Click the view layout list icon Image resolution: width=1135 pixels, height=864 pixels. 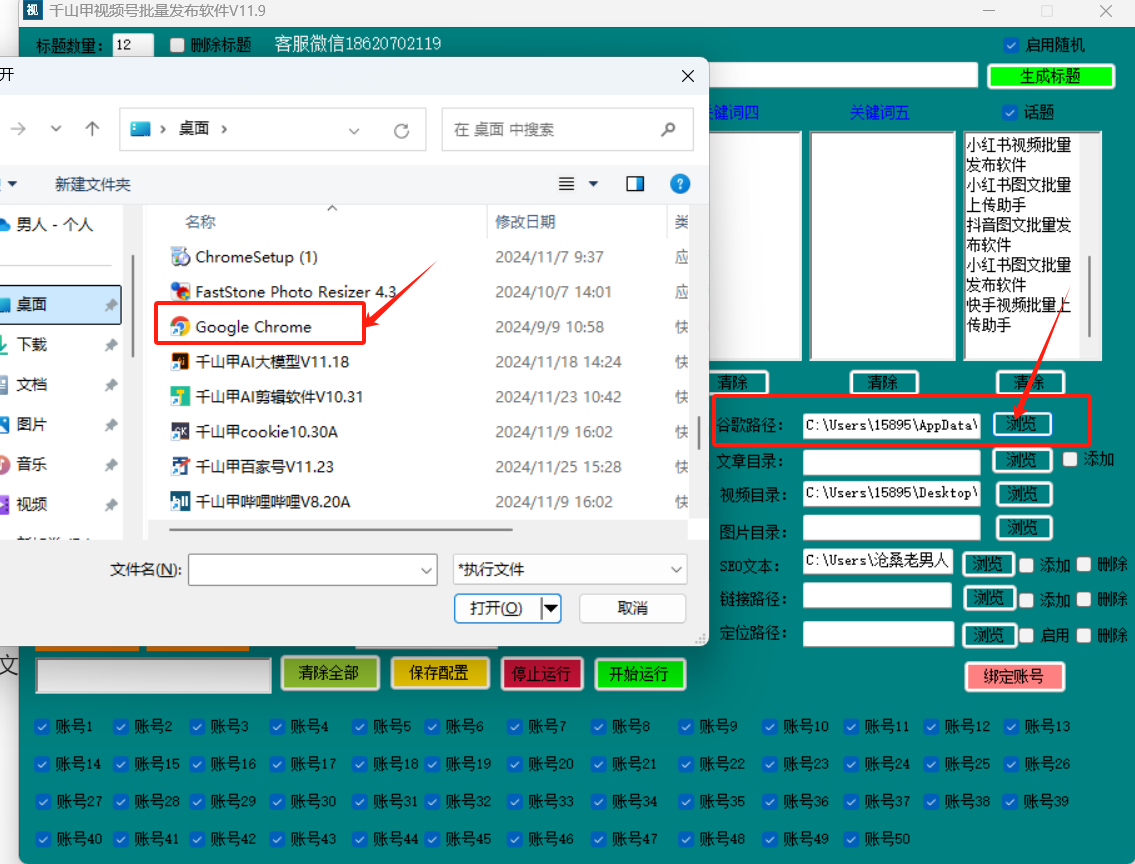pos(566,184)
